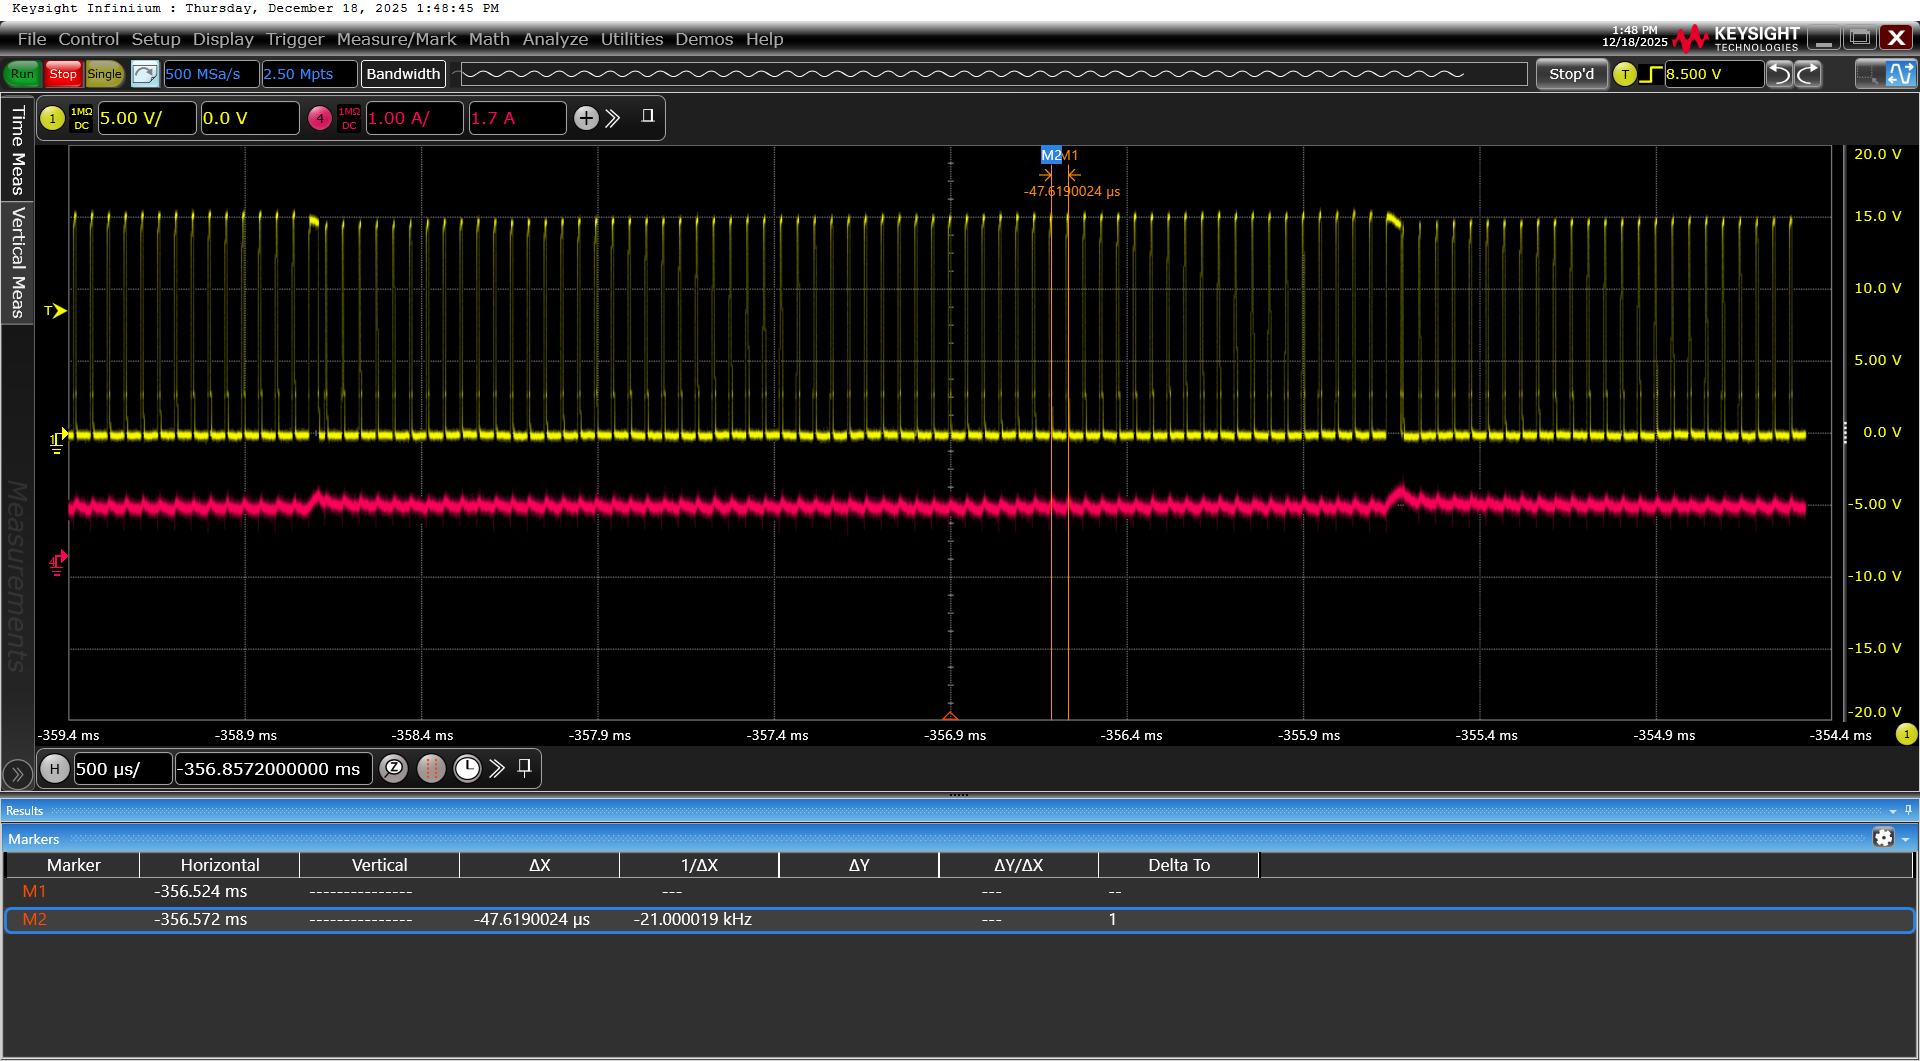Click the redo arrow icon
Image resolution: width=1920 pixels, height=1061 pixels.
click(x=1808, y=74)
